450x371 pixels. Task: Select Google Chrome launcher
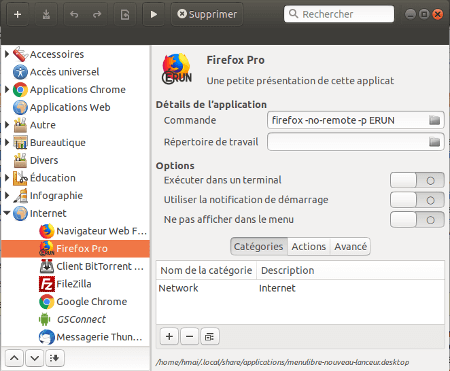point(75,301)
